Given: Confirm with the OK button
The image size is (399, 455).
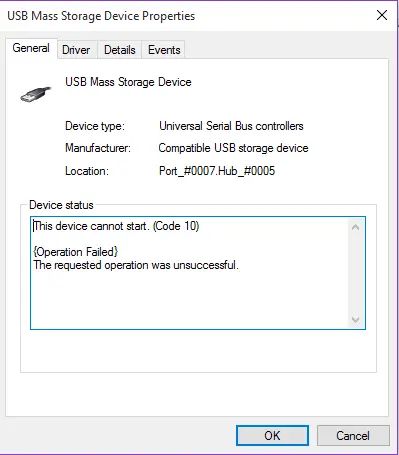Looking at the screenshot, I should click(272, 435).
